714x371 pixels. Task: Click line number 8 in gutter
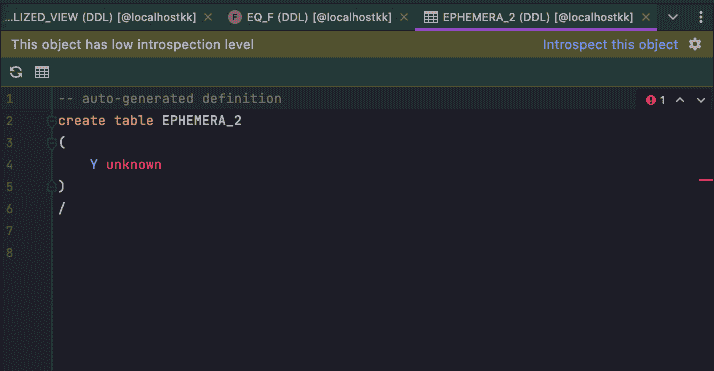click(10, 253)
